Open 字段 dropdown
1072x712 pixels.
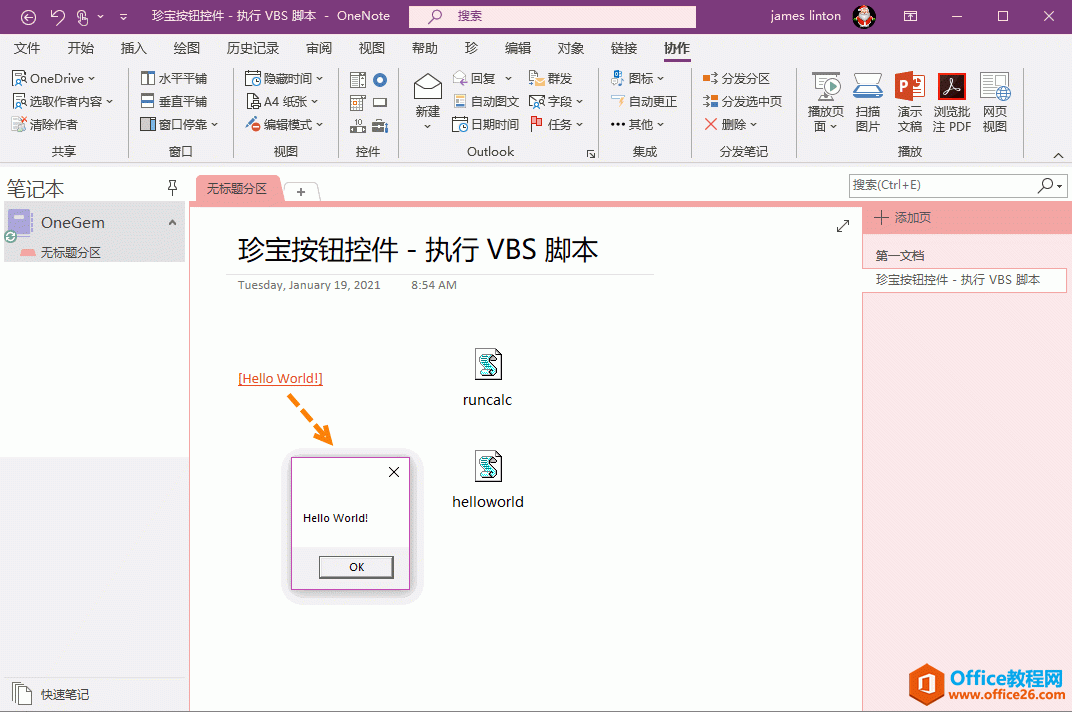coord(556,101)
